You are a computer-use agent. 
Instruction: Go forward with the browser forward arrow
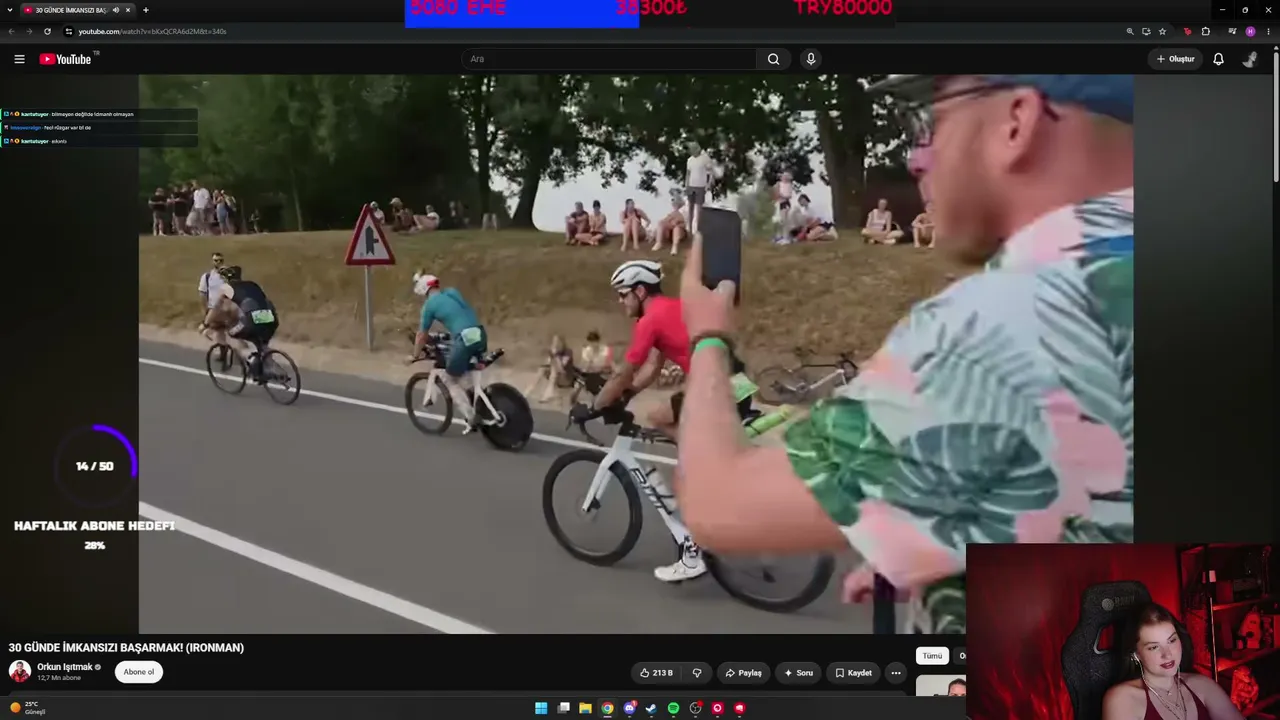pyautogui.click(x=29, y=31)
